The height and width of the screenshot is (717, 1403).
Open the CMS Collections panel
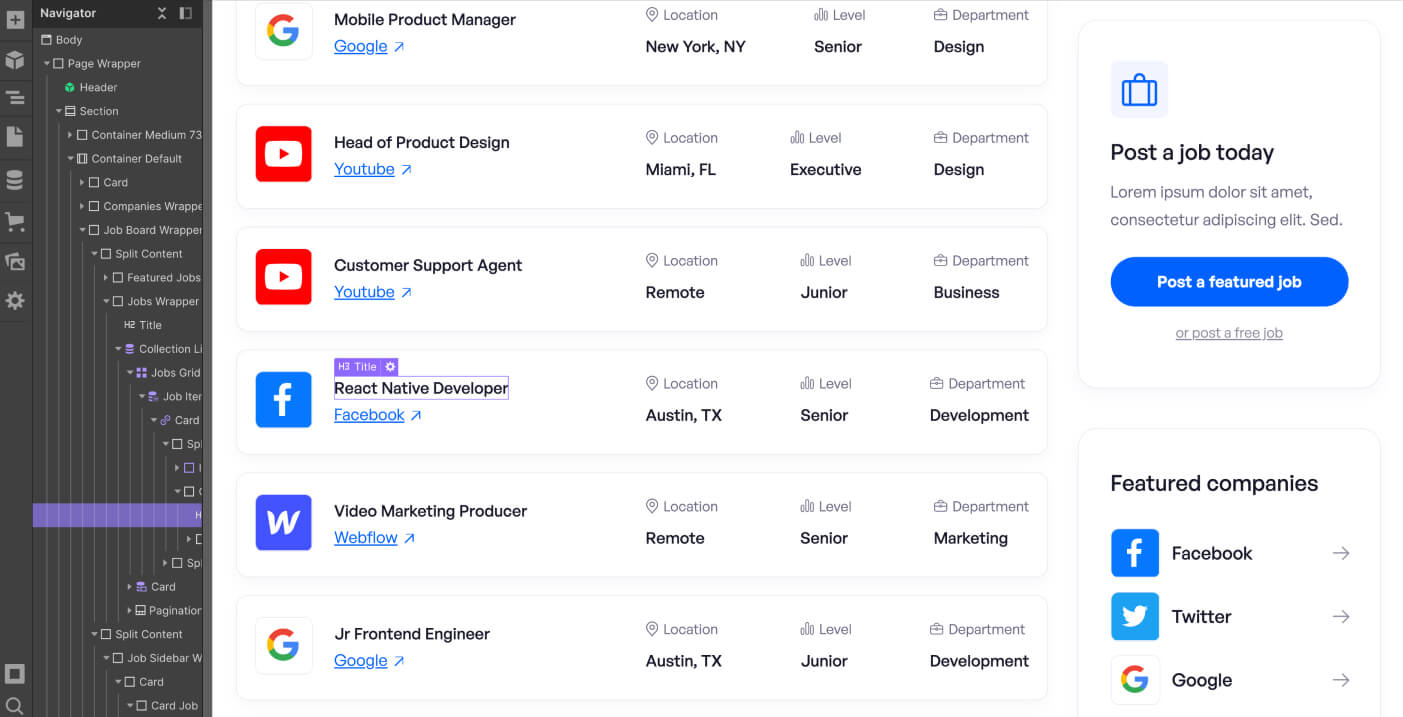tap(15, 178)
